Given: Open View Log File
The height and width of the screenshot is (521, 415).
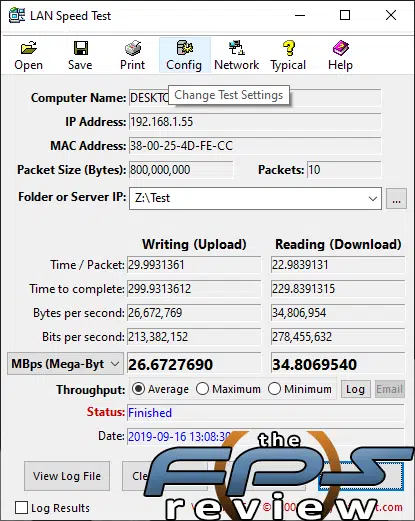Looking at the screenshot, I should [x=67, y=476].
